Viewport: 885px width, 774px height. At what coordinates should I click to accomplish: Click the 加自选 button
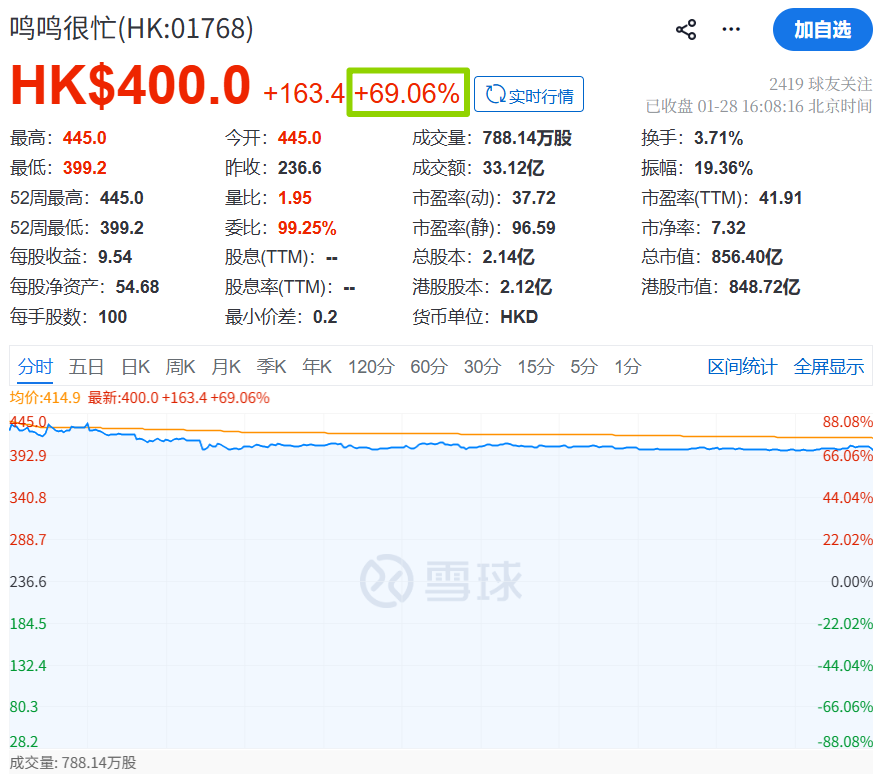pyautogui.click(x=822, y=30)
